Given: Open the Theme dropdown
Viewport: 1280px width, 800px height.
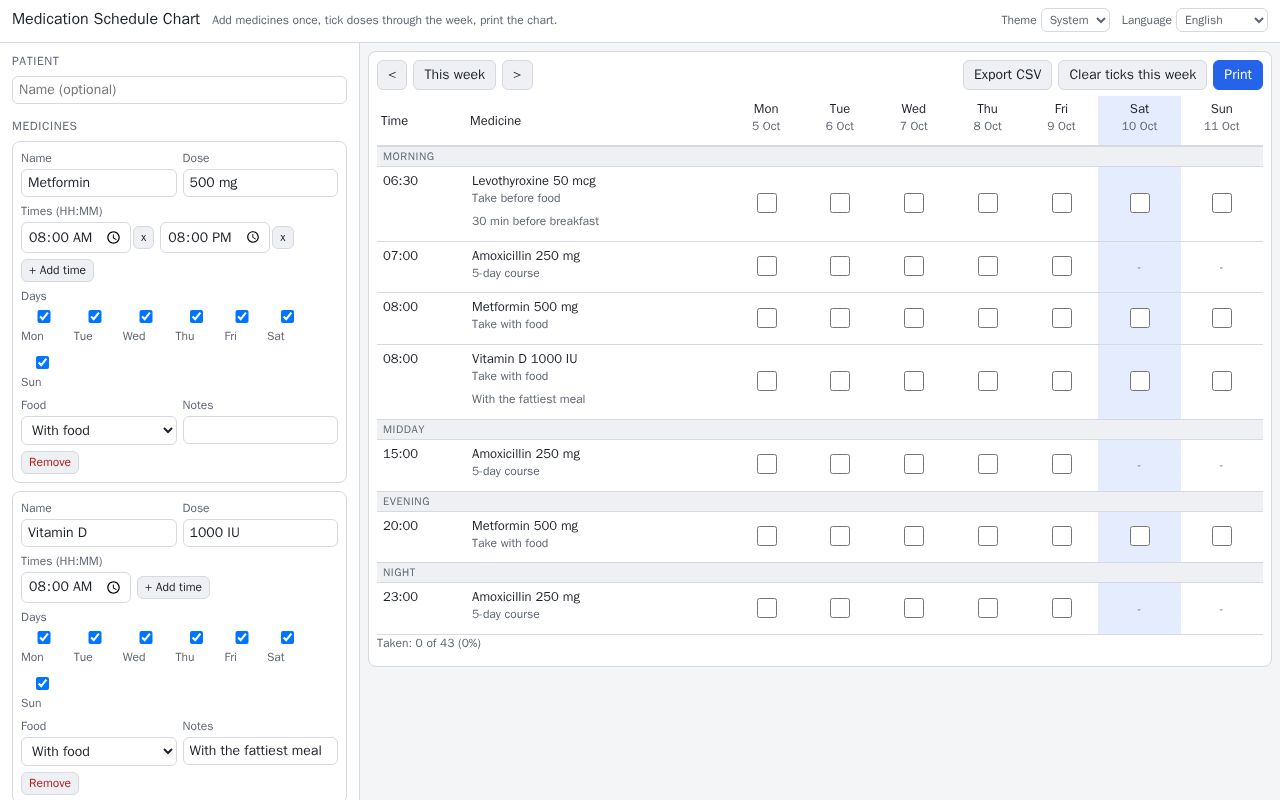Looking at the screenshot, I should tap(1075, 20).
